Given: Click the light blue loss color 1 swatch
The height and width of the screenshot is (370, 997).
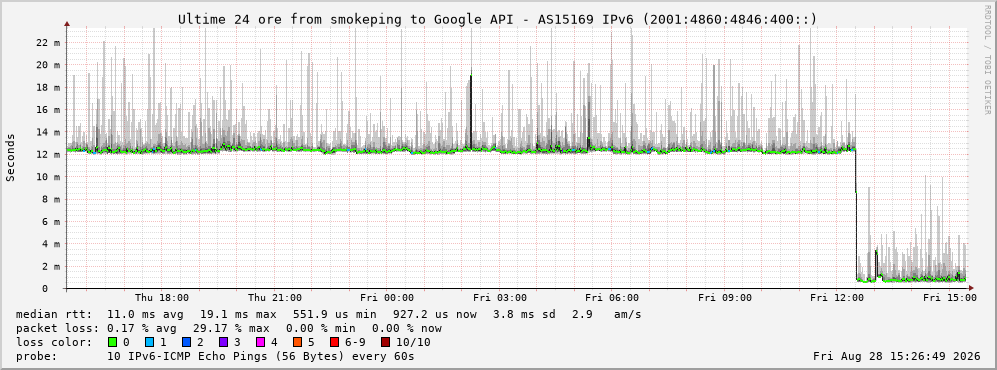Looking at the screenshot, I should (x=149, y=342).
